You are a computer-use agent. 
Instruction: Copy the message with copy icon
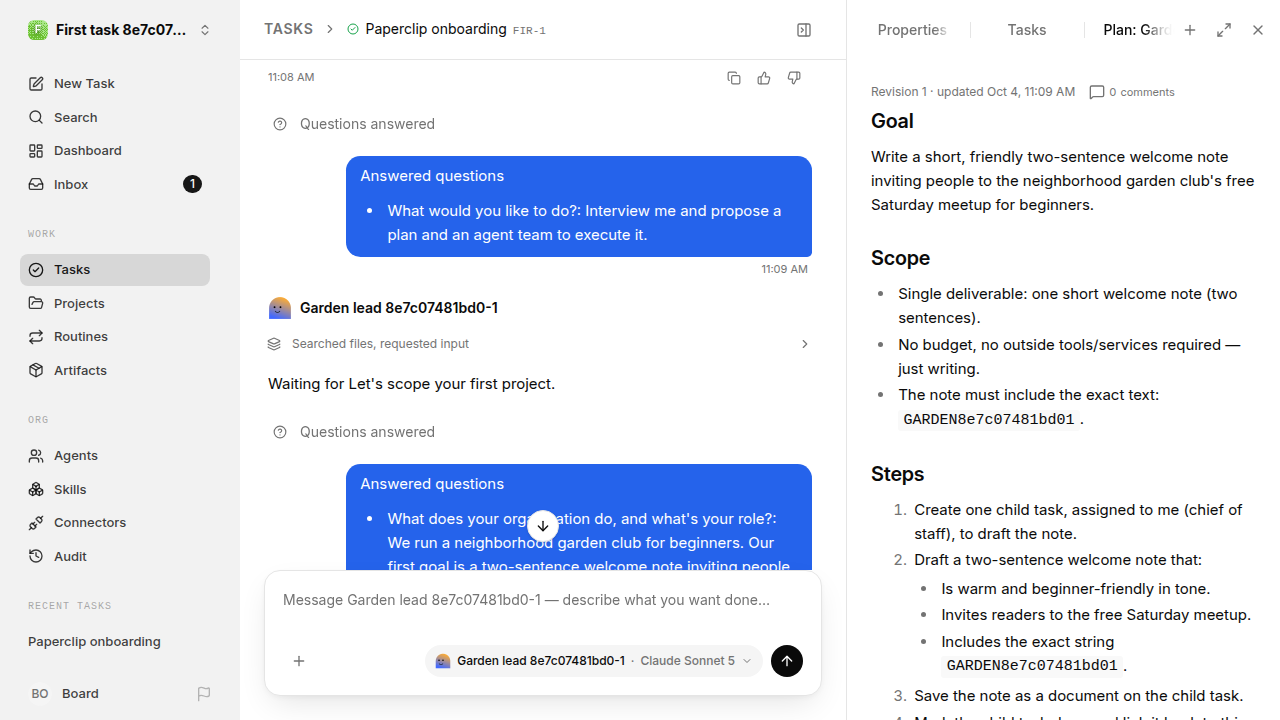coord(734,78)
